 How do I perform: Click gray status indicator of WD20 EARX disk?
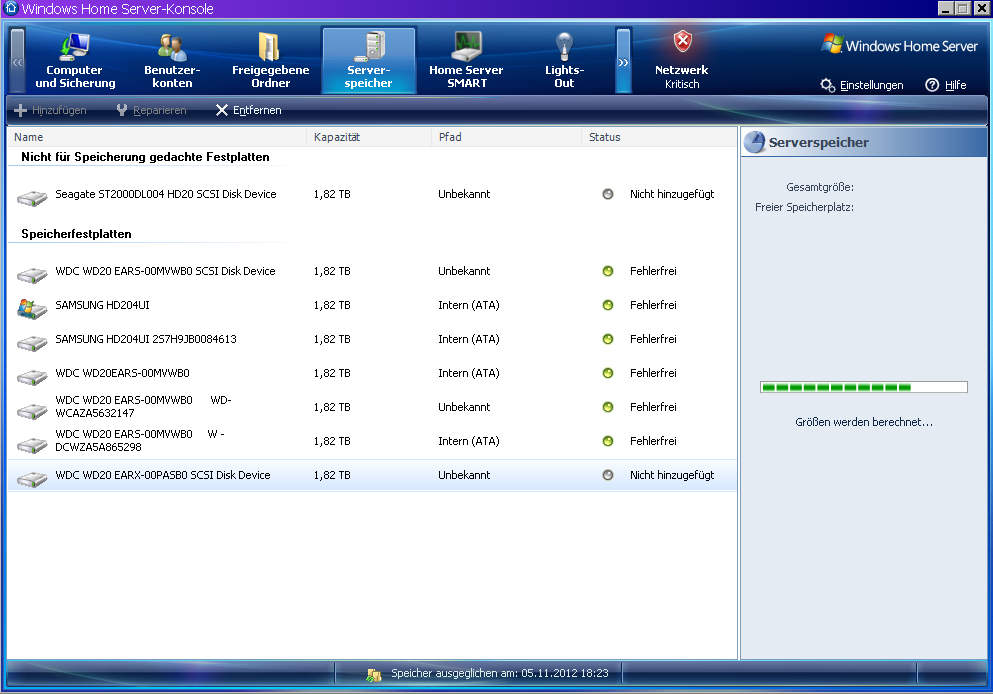[608, 475]
